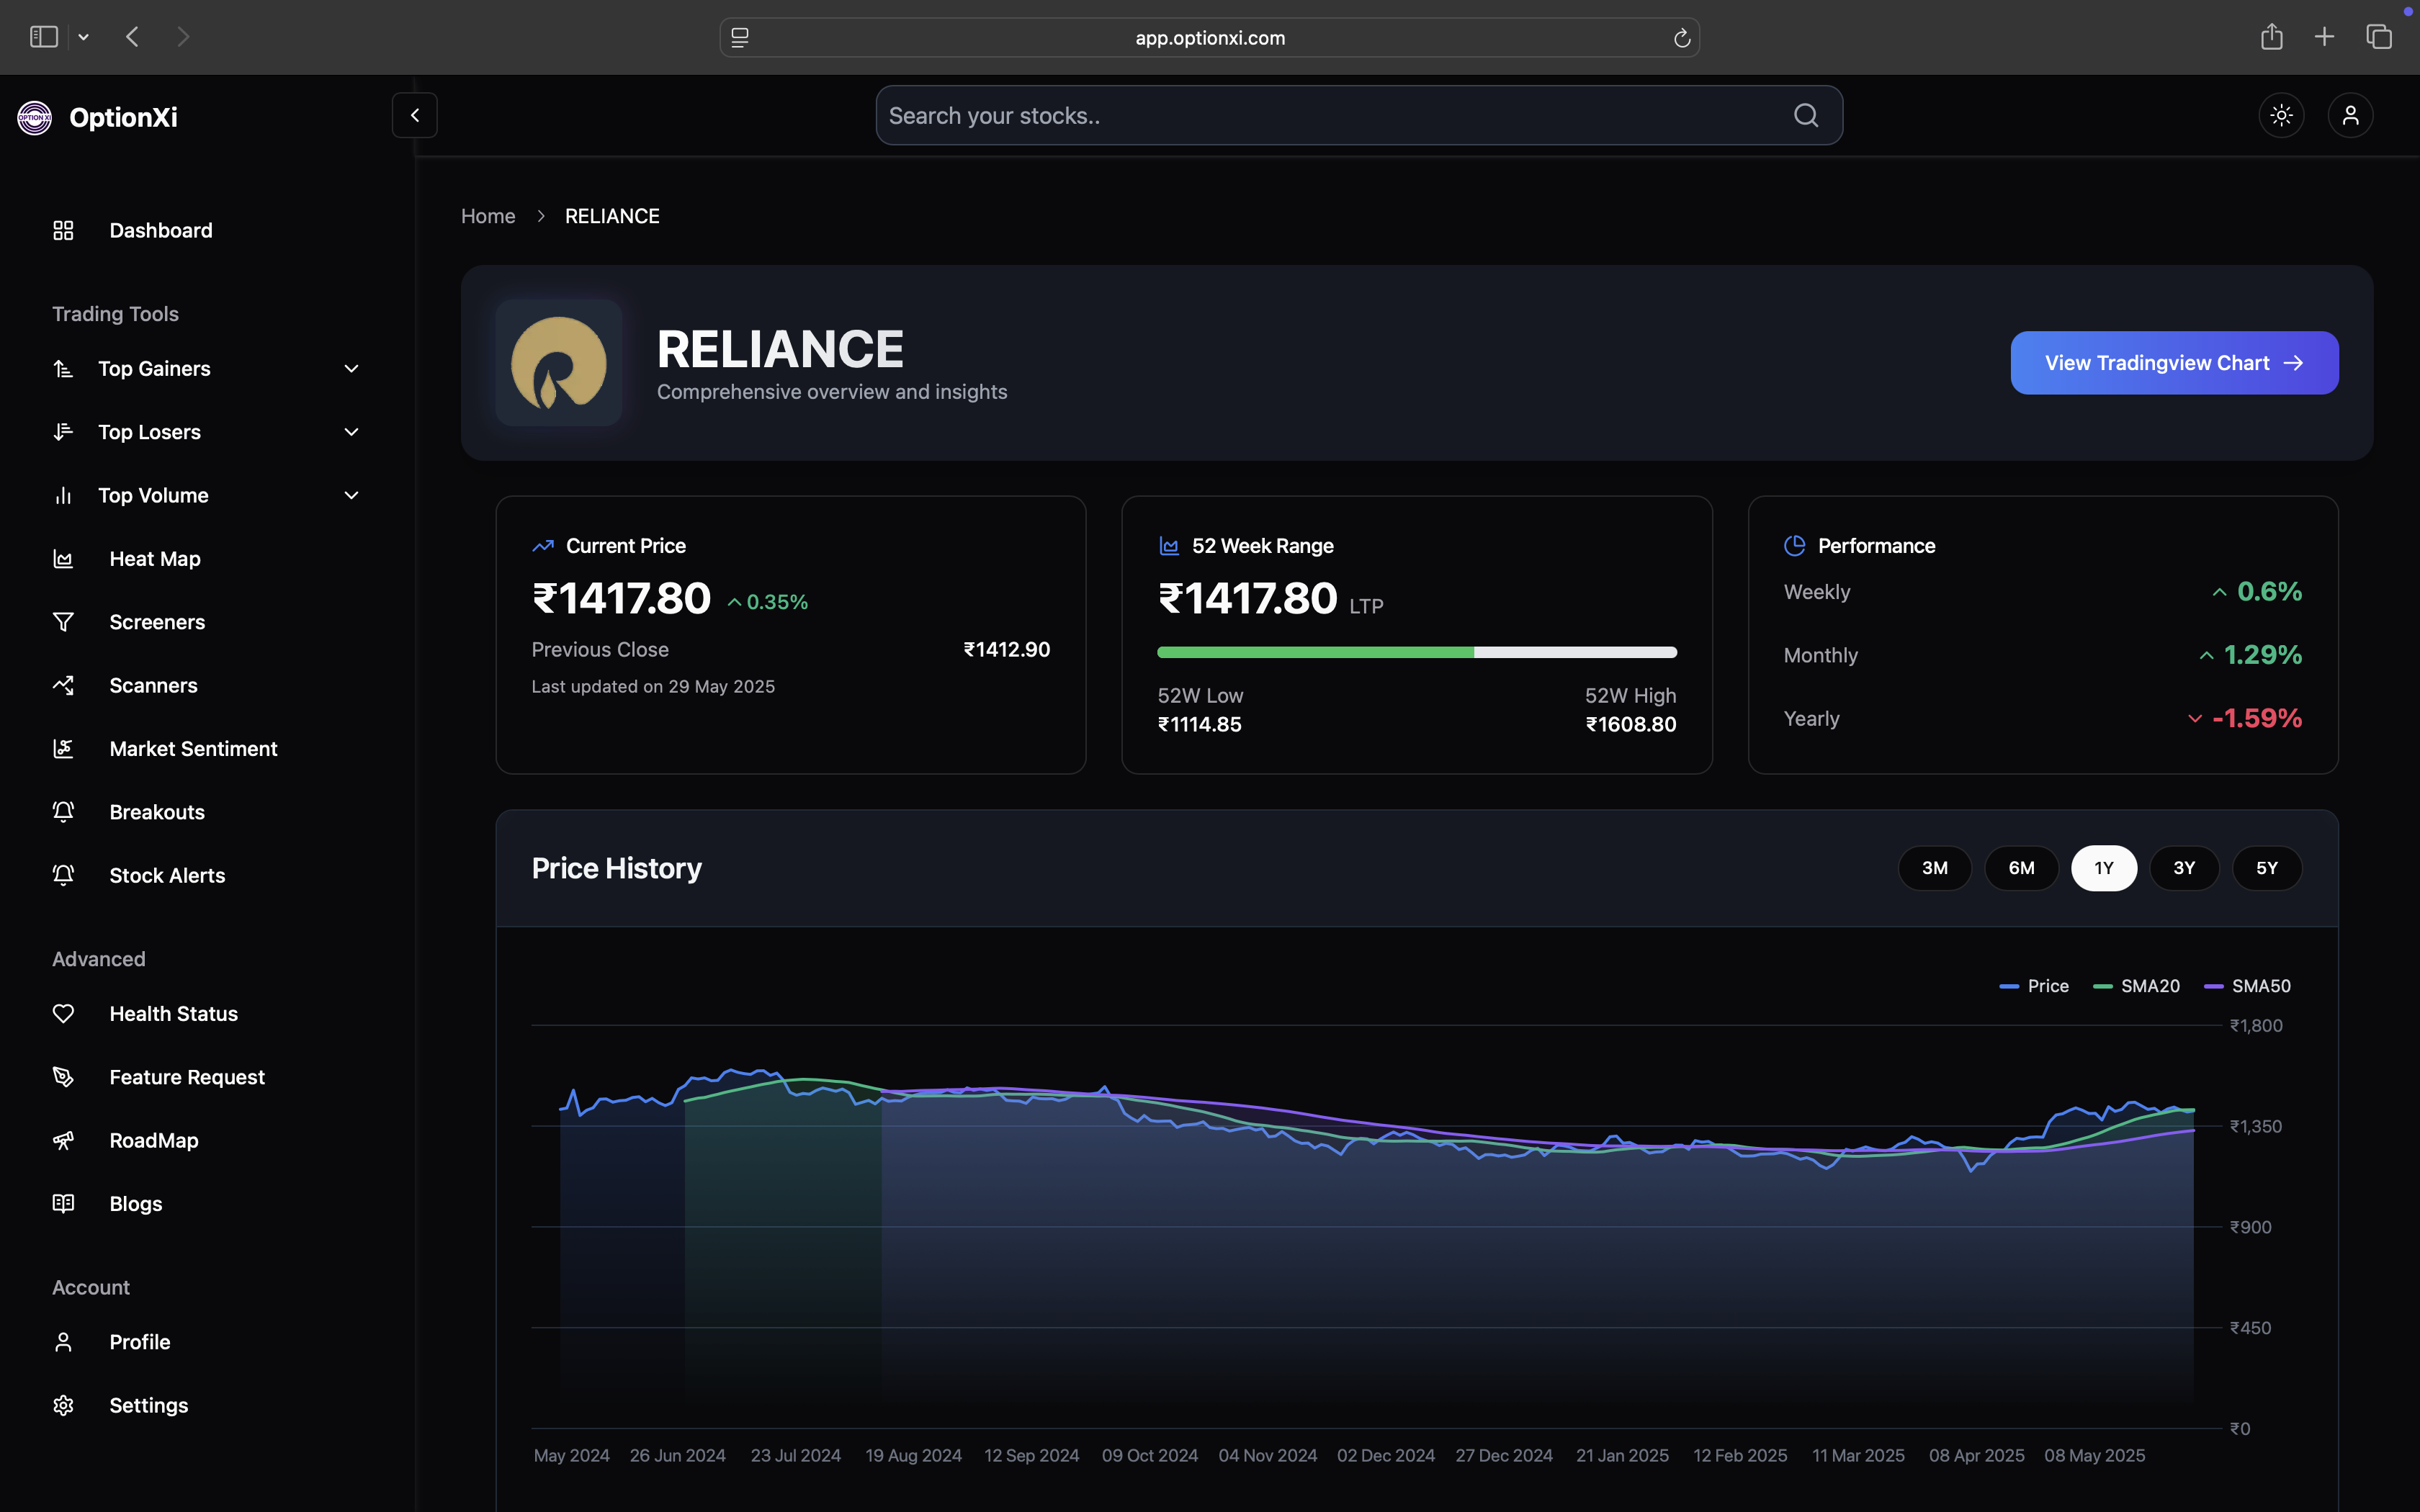Click the Heat Map sidebar icon
Screen dimensions: 2420x1512
click(x=63, y=559)
